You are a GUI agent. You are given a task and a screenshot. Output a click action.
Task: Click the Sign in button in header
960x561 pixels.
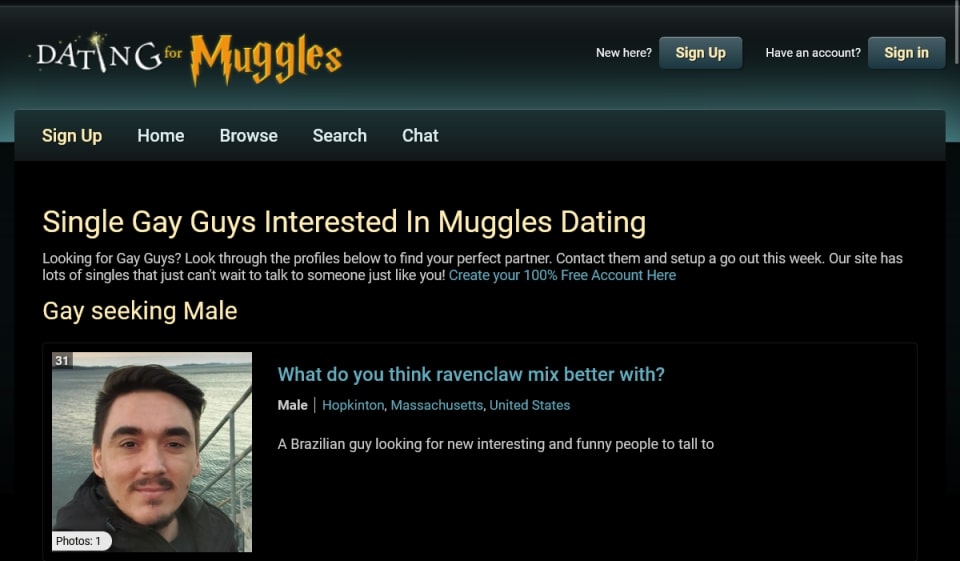(x=906, y=53)
